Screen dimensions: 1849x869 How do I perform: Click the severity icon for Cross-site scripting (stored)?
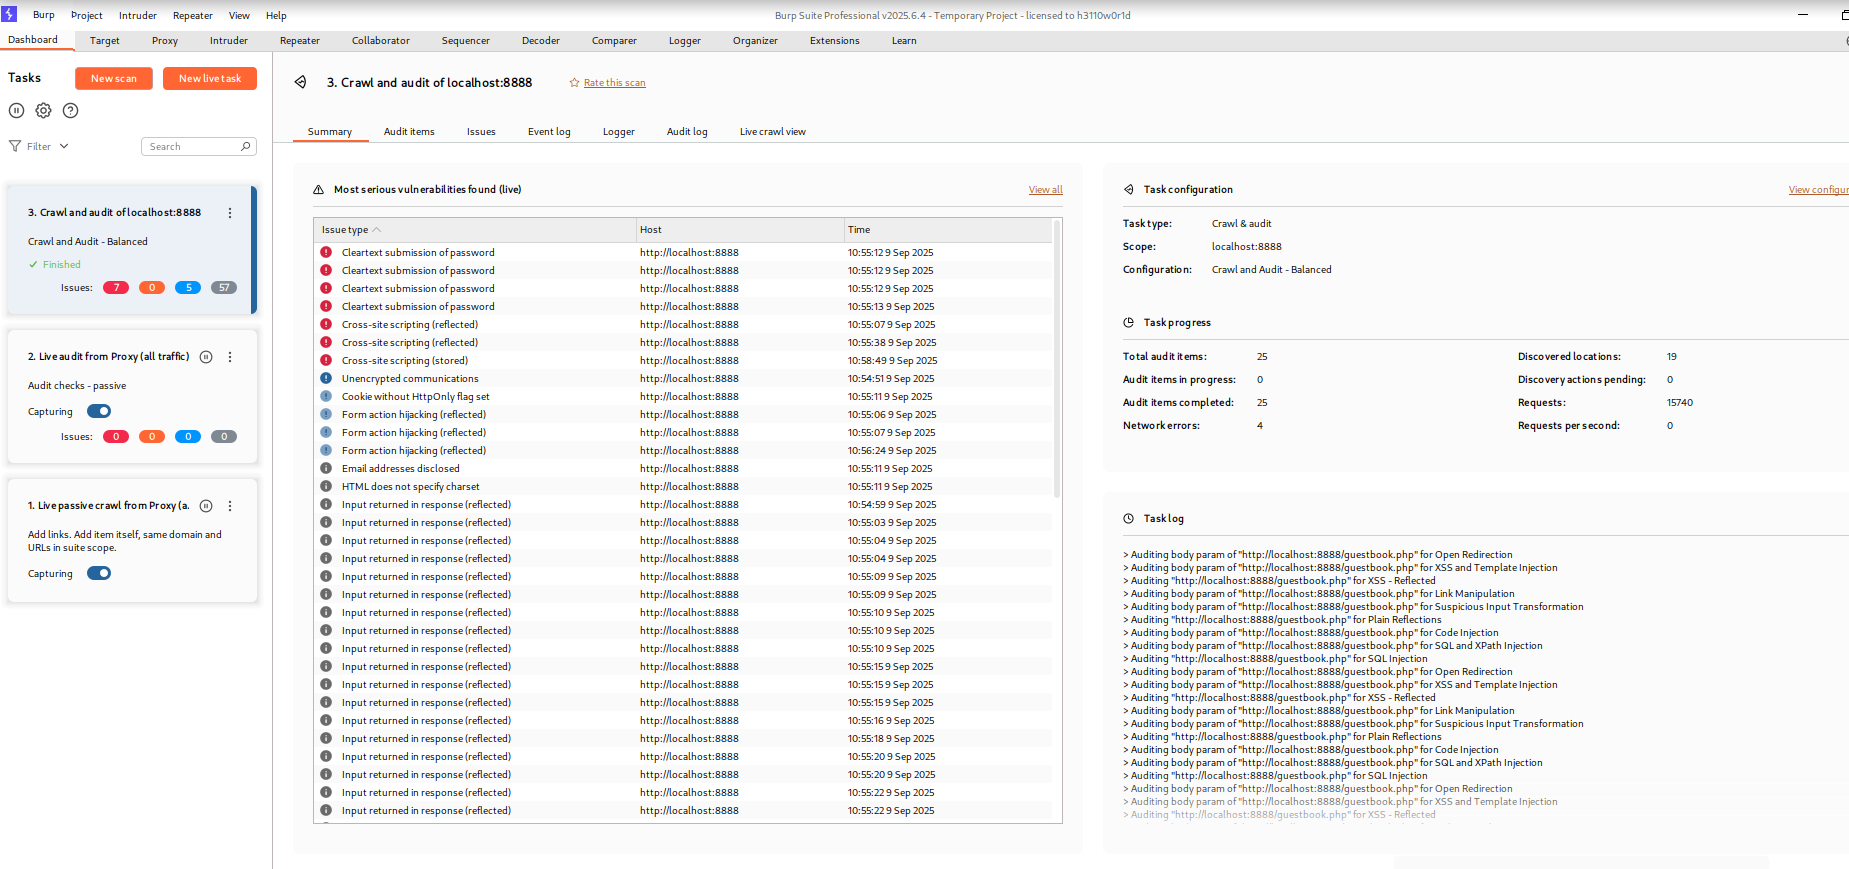326,360
